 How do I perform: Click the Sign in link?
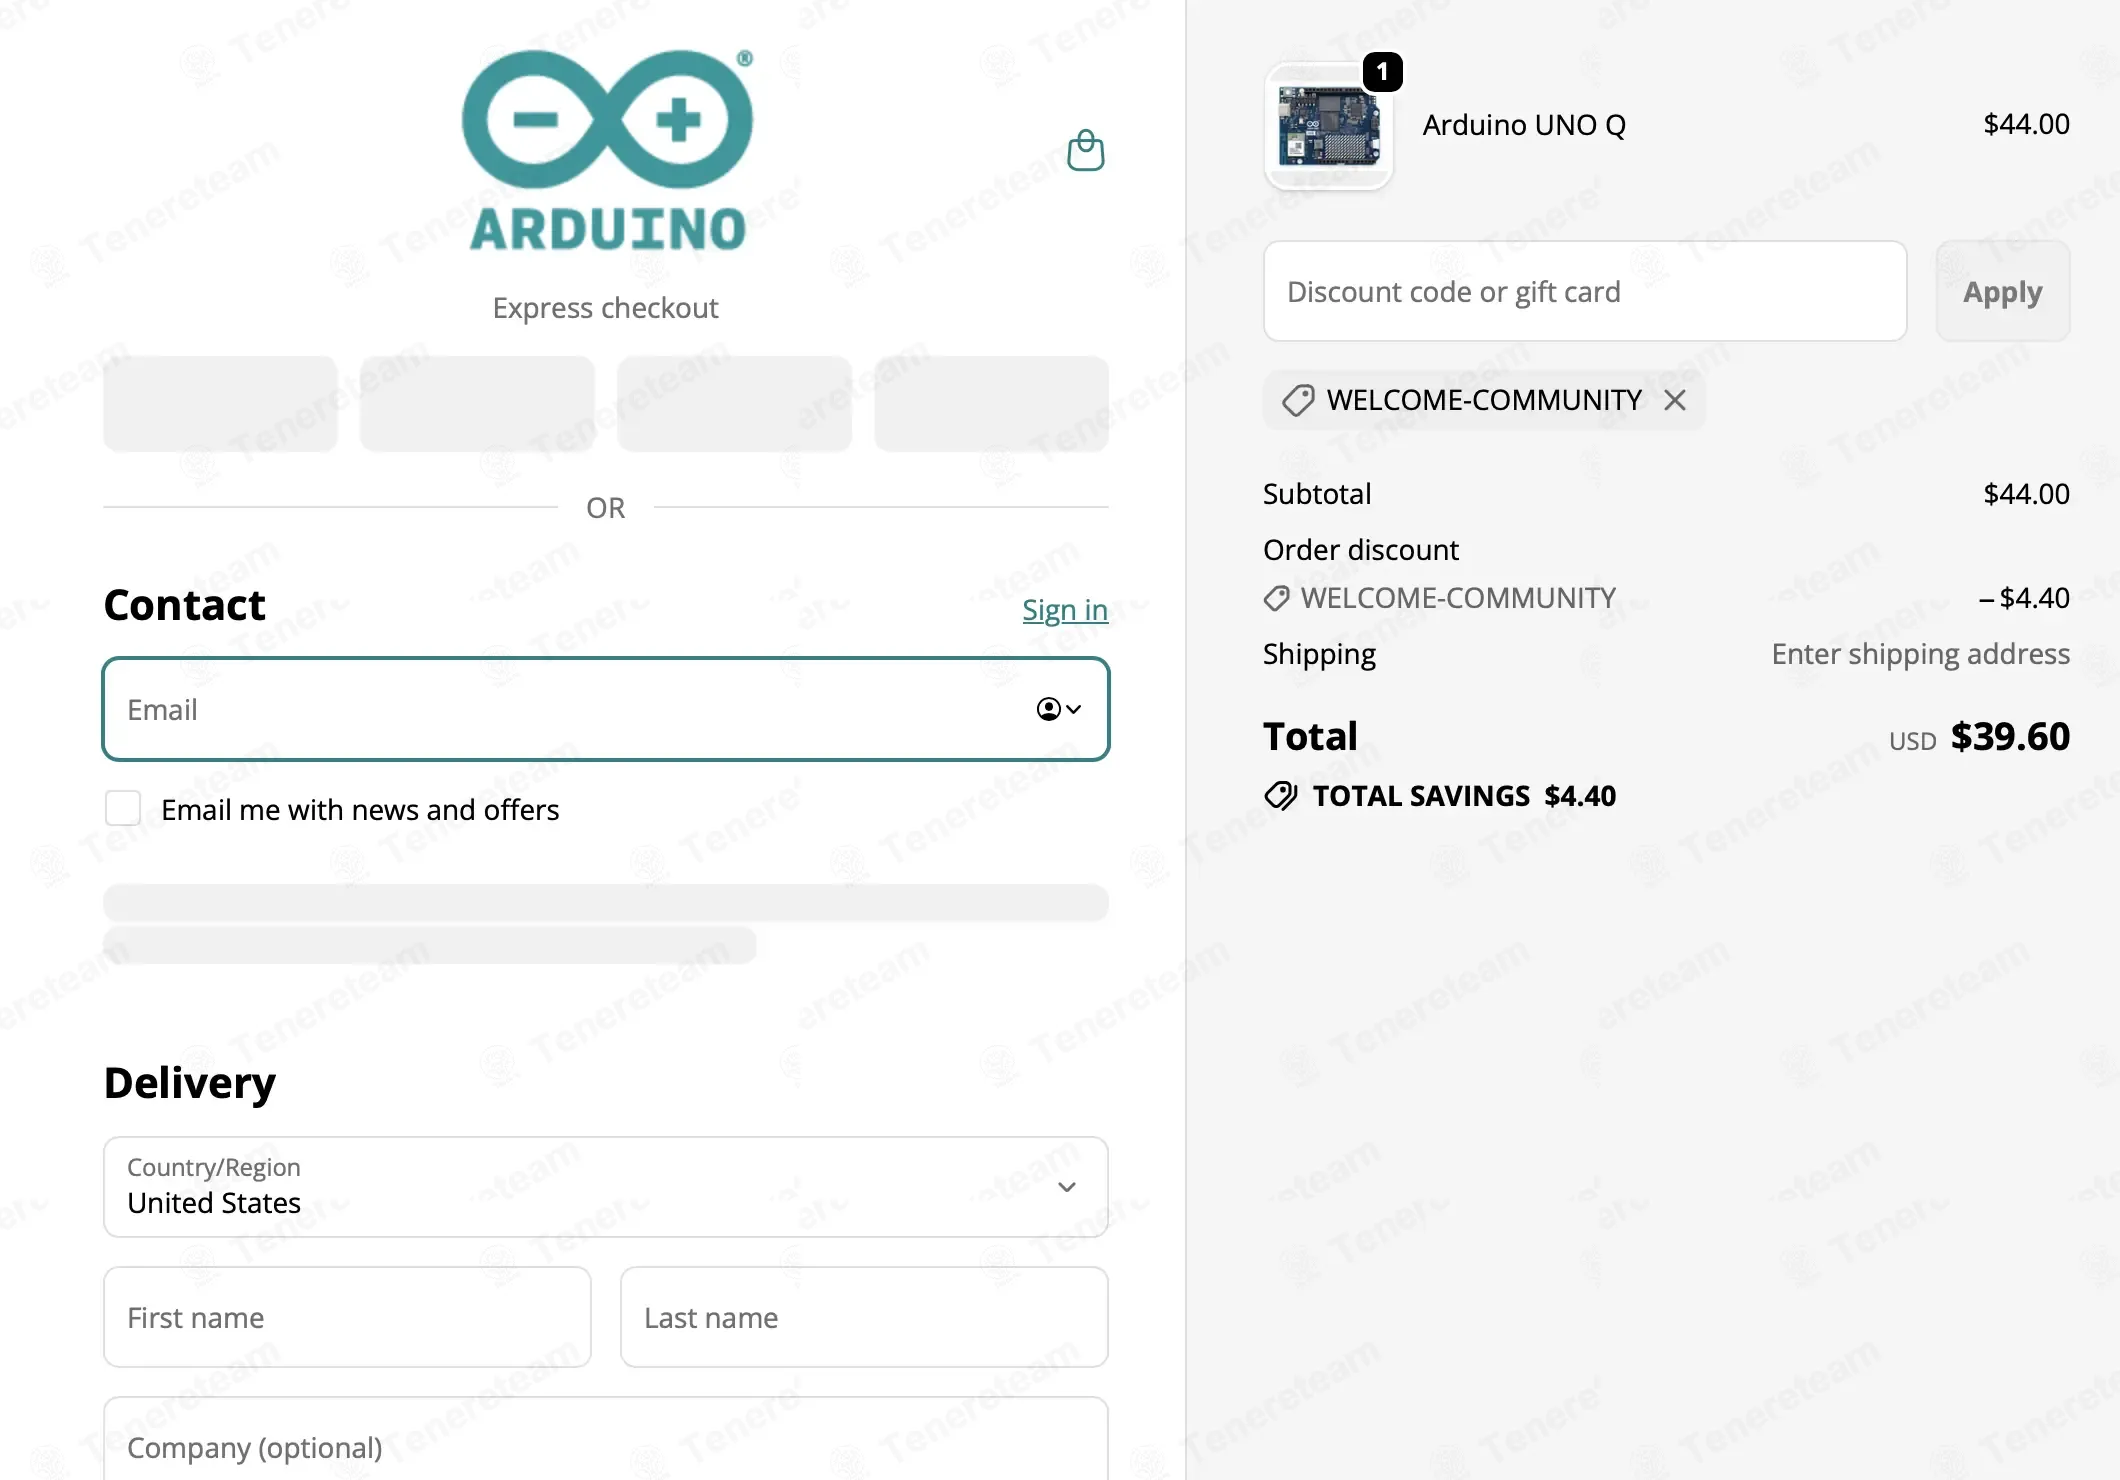pyautogui.click(x=1065, y=609)
